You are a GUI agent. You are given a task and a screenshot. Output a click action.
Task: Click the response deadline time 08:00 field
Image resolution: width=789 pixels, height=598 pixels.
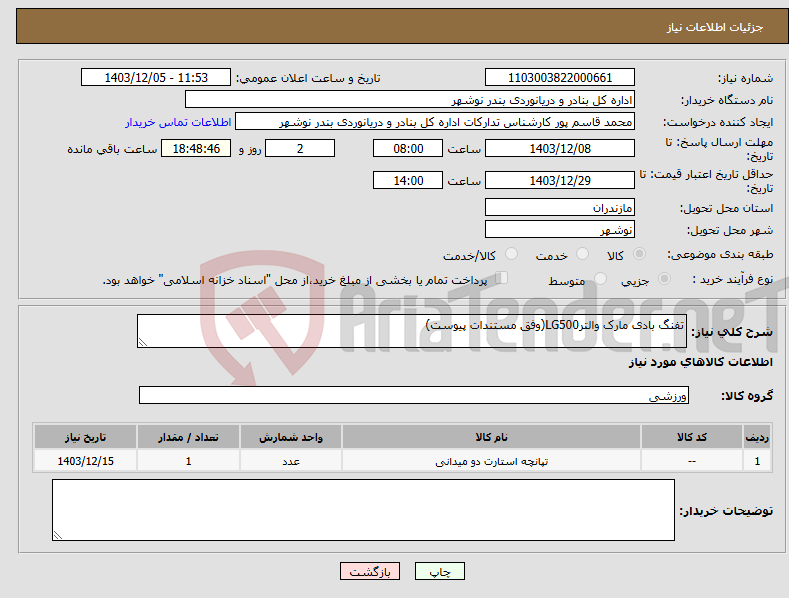[408, 148]
